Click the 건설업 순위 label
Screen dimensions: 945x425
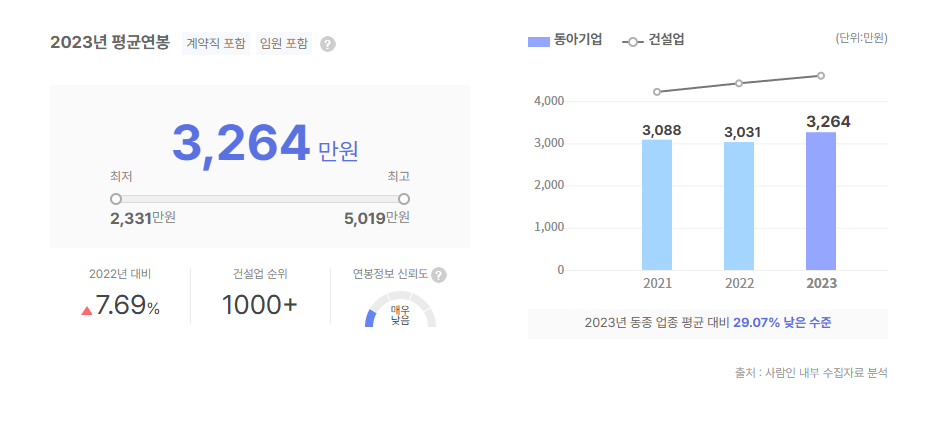pos(260,274)
